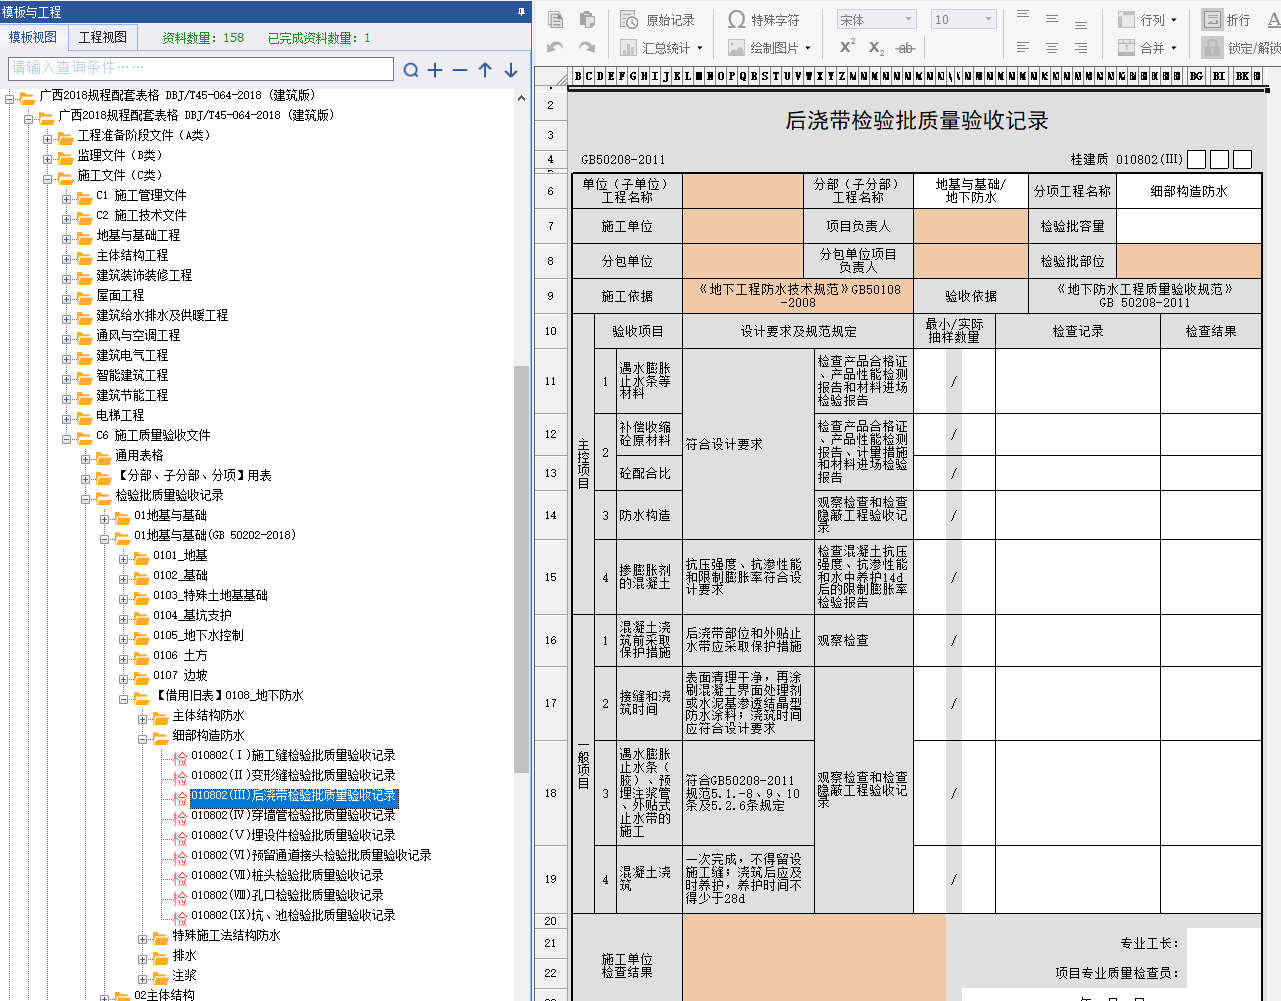Switch to 工程视图 tab
The width and height of the screenshot is (1281, 1001).
click(103, 37)
